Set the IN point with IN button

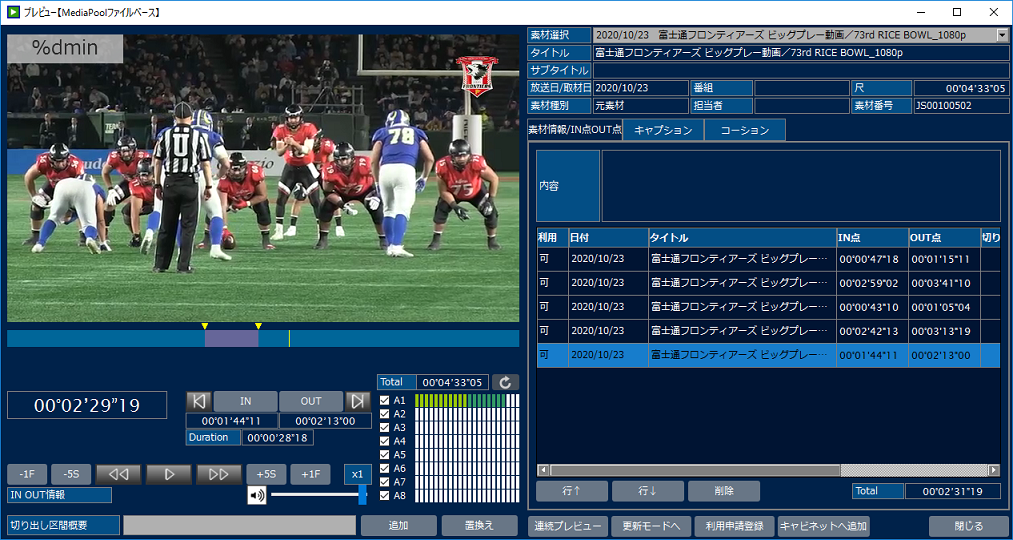tap(245, 401)
